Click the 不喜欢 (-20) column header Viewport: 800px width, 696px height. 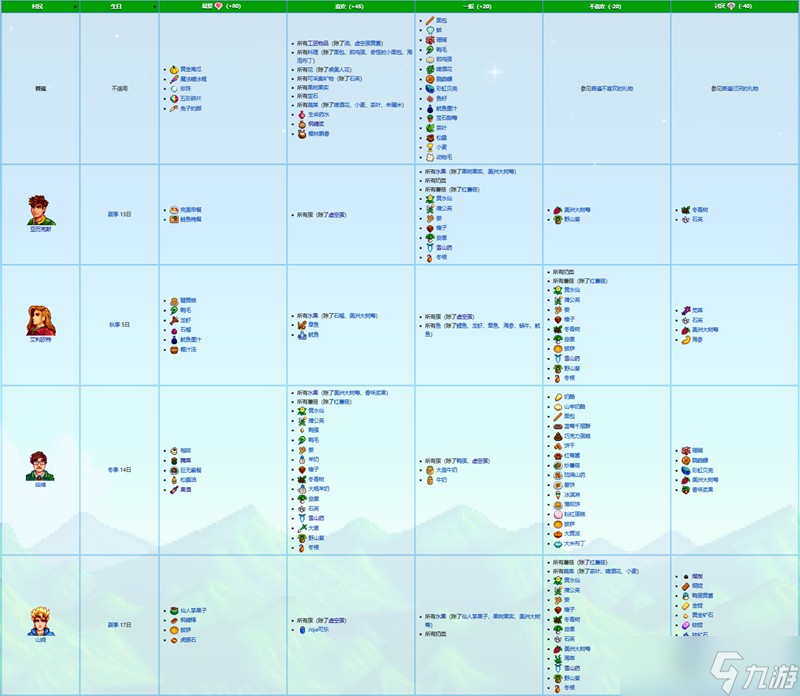pyautogui.click(x=607, y=6)
